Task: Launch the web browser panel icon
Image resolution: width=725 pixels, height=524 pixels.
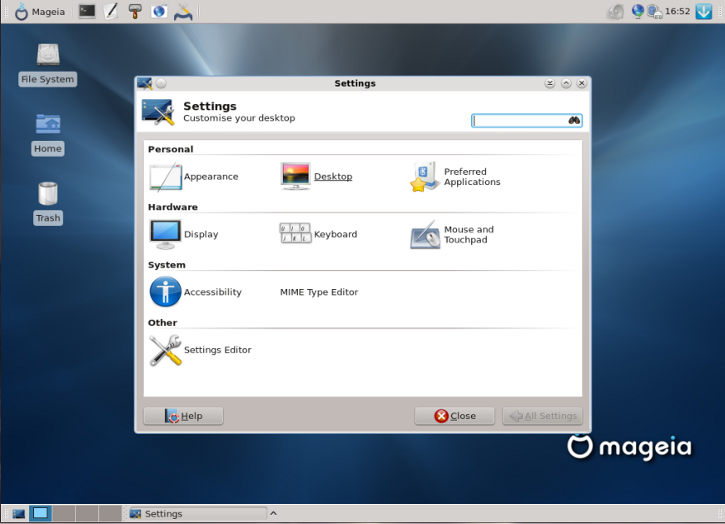Action: pyautogui.click(x=159, y=11)
